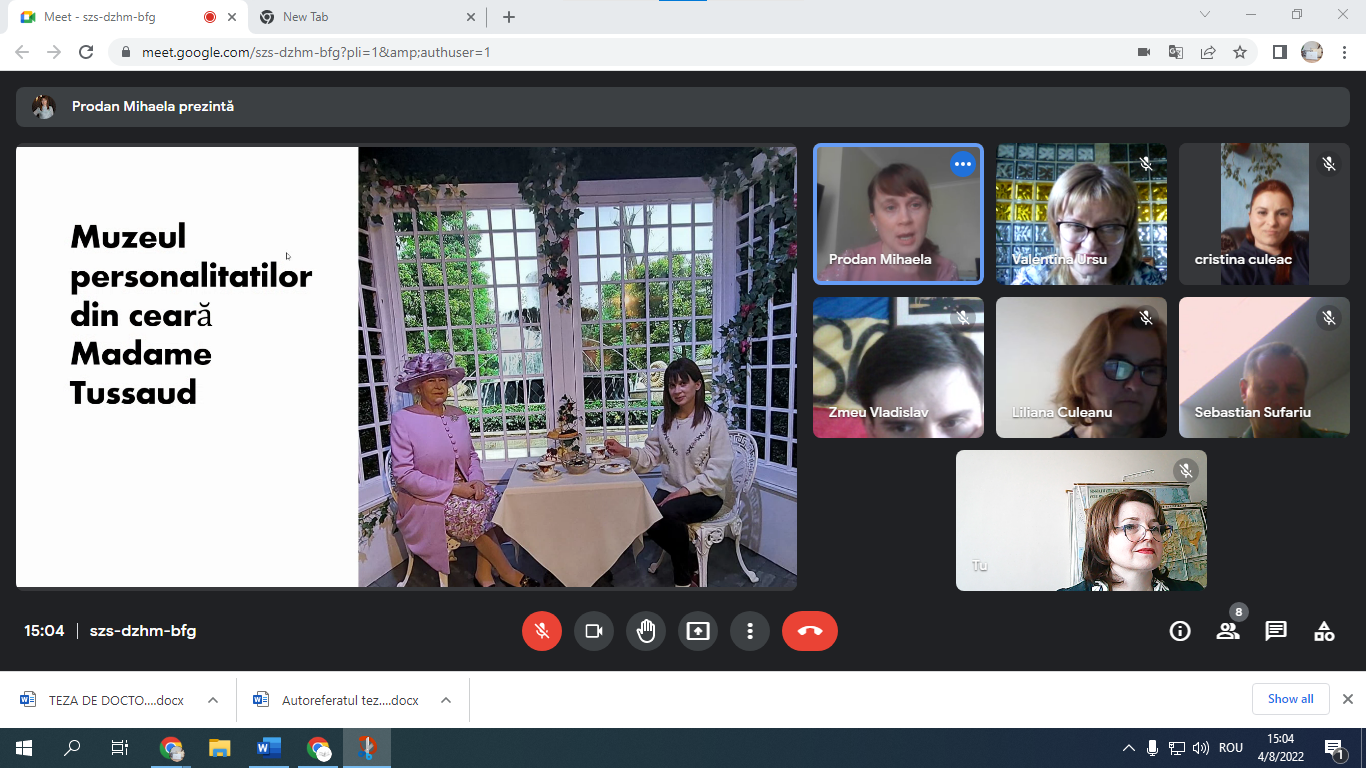
Task: Go back in browser history
Action: coord(22,52)
